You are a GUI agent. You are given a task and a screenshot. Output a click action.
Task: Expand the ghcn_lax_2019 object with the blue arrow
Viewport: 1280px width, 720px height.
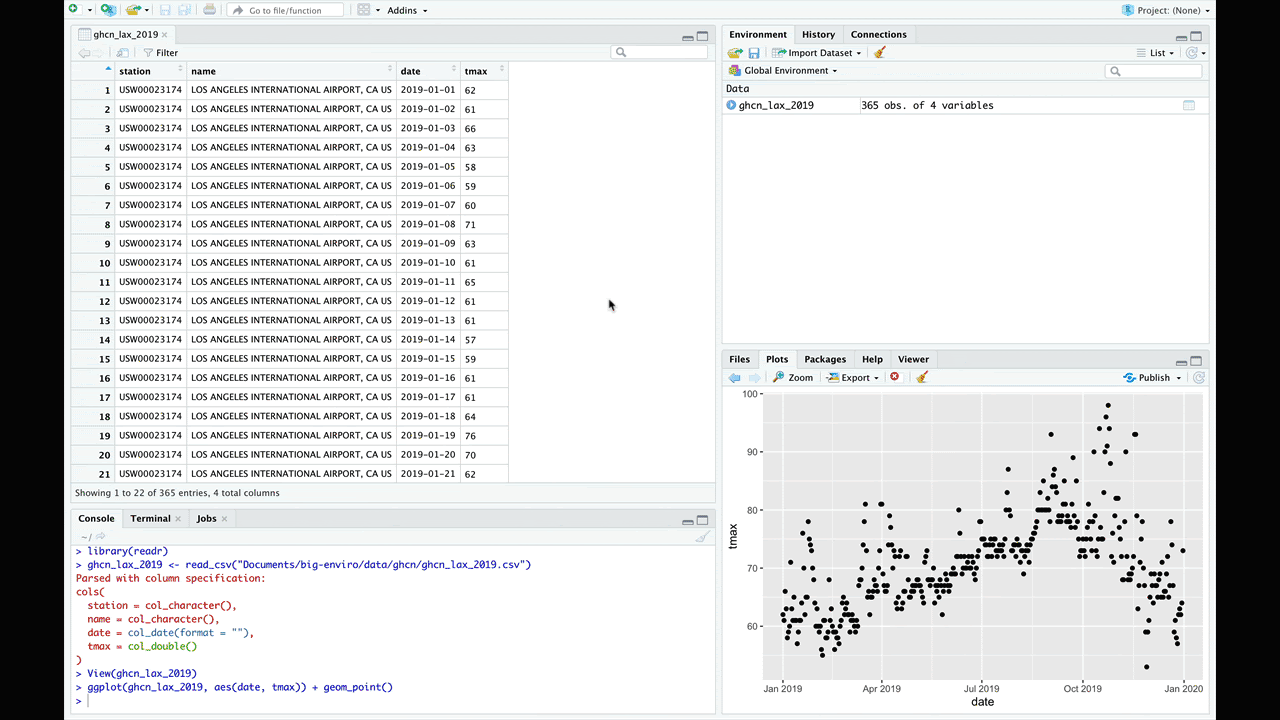pos(731,105)
